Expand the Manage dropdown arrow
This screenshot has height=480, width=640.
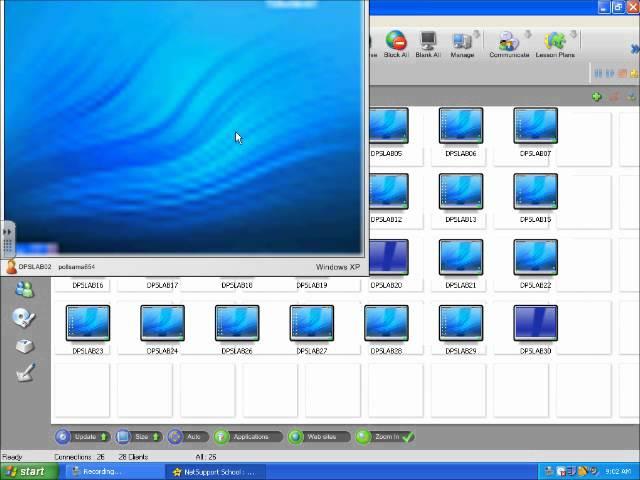tap(476, 34)
